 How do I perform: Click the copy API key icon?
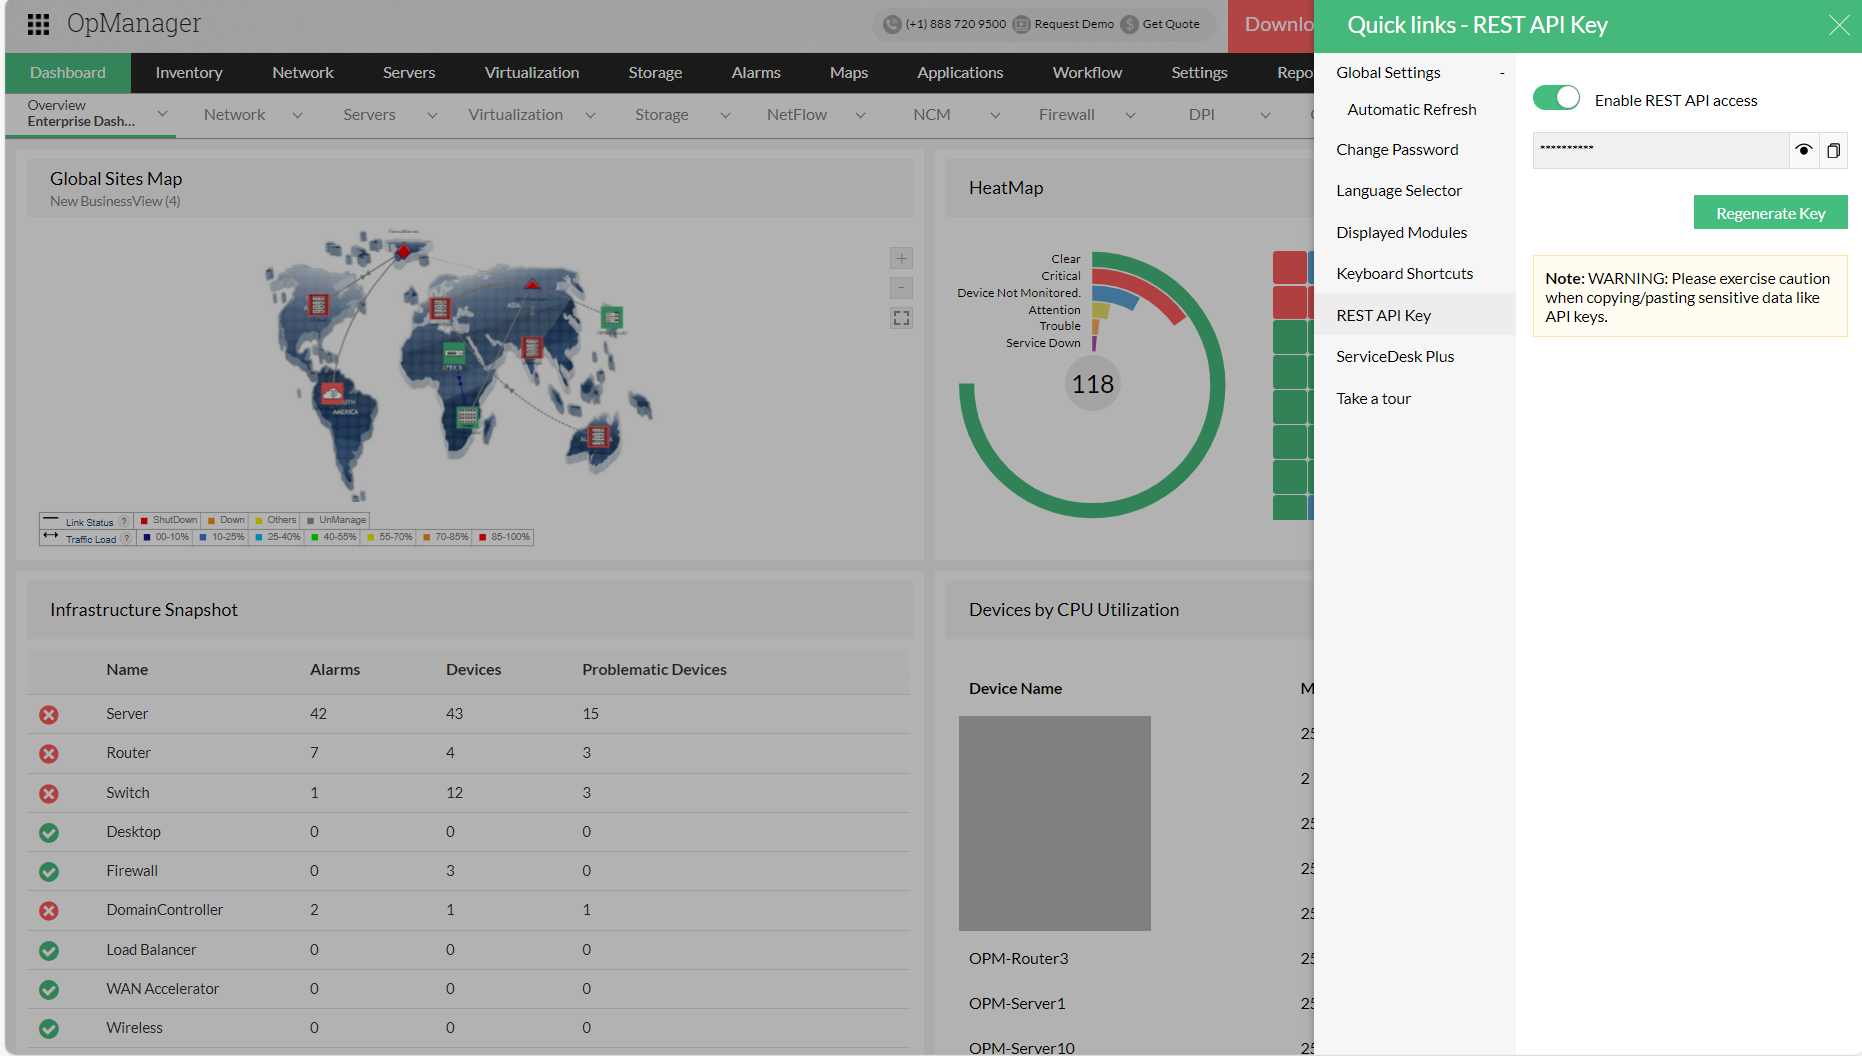(1833, 150)
